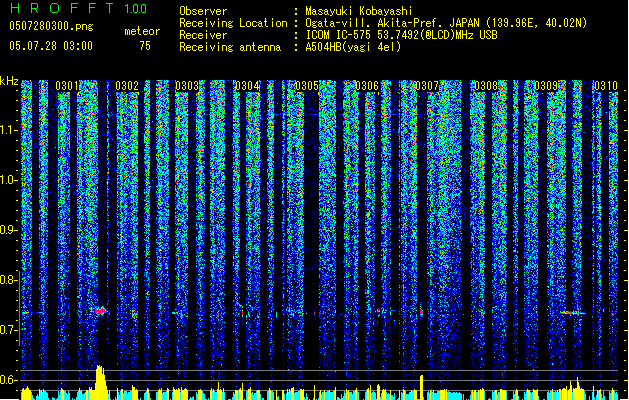Click the 0.8 frequency axis tick
629x400 pixels.
point(8,280)
